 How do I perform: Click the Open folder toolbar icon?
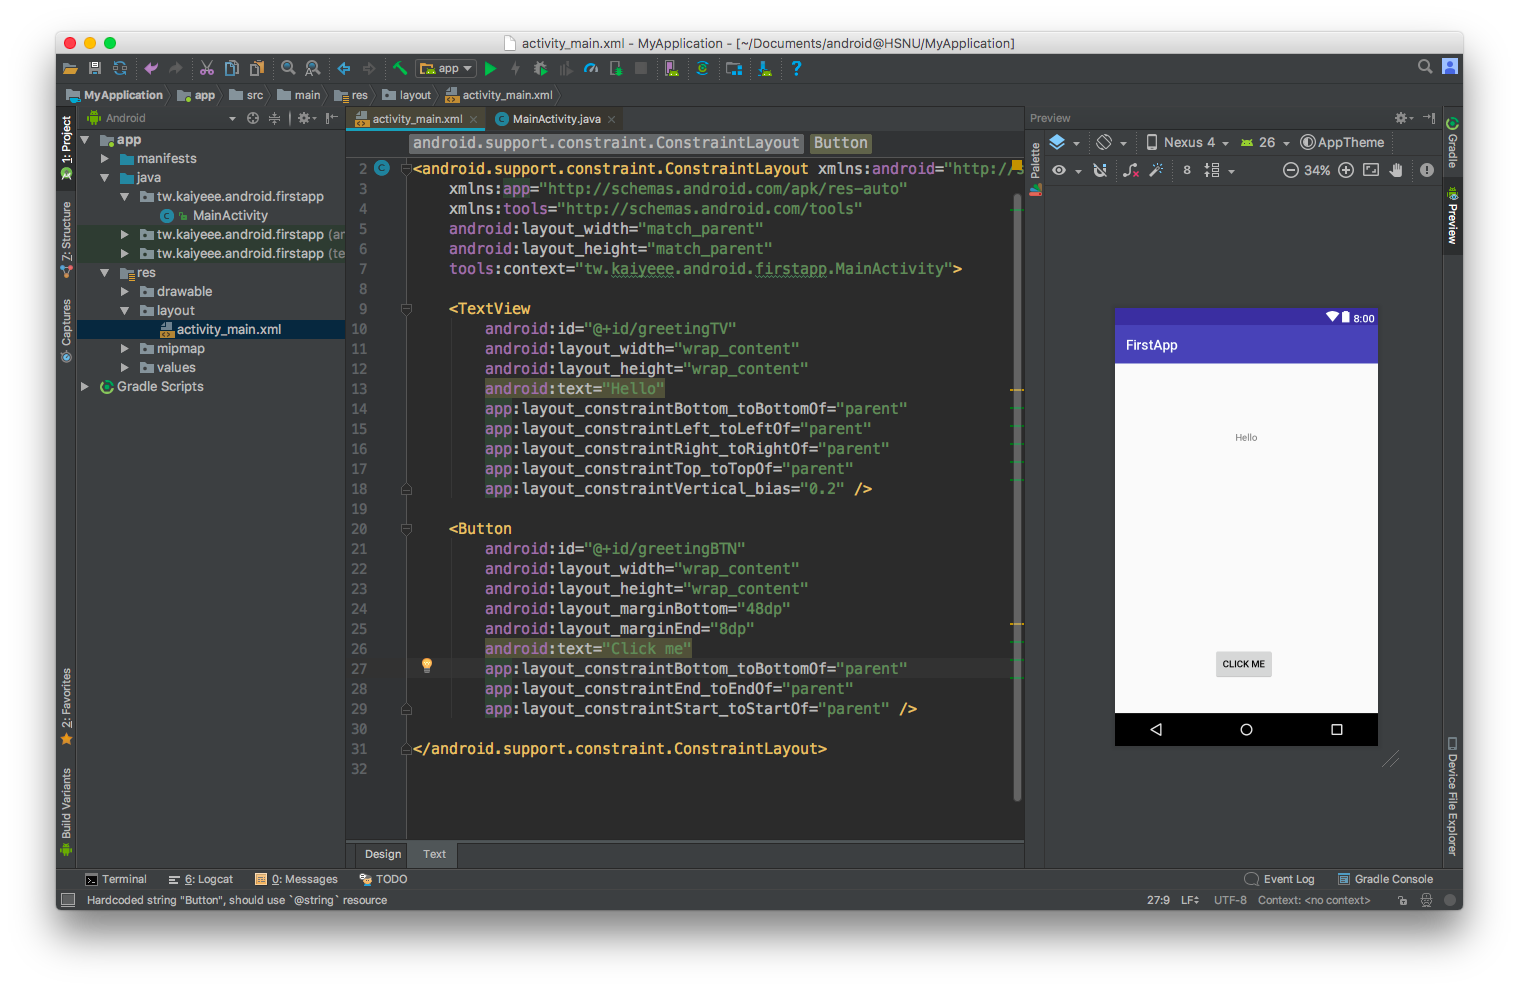coord(70,69)
